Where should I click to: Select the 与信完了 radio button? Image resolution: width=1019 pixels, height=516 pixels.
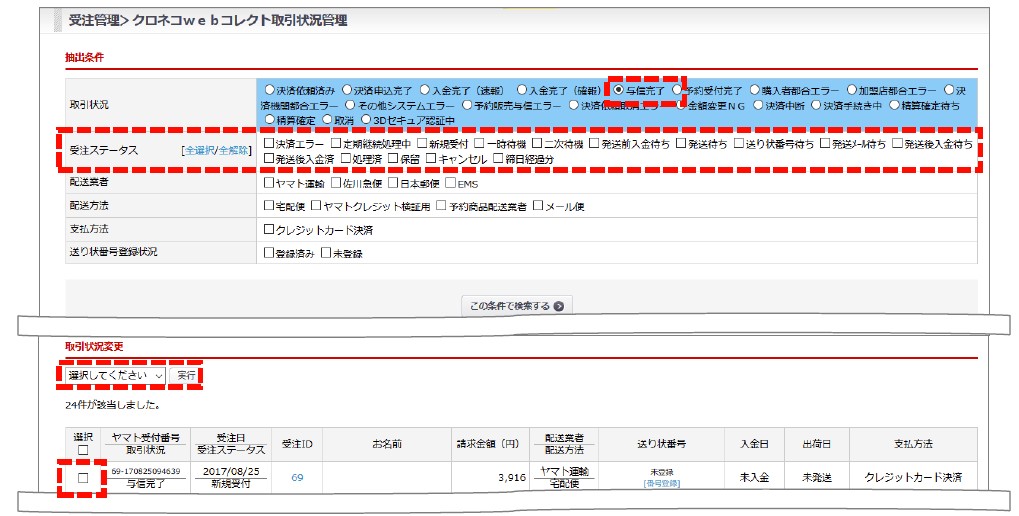pos(619,89)
